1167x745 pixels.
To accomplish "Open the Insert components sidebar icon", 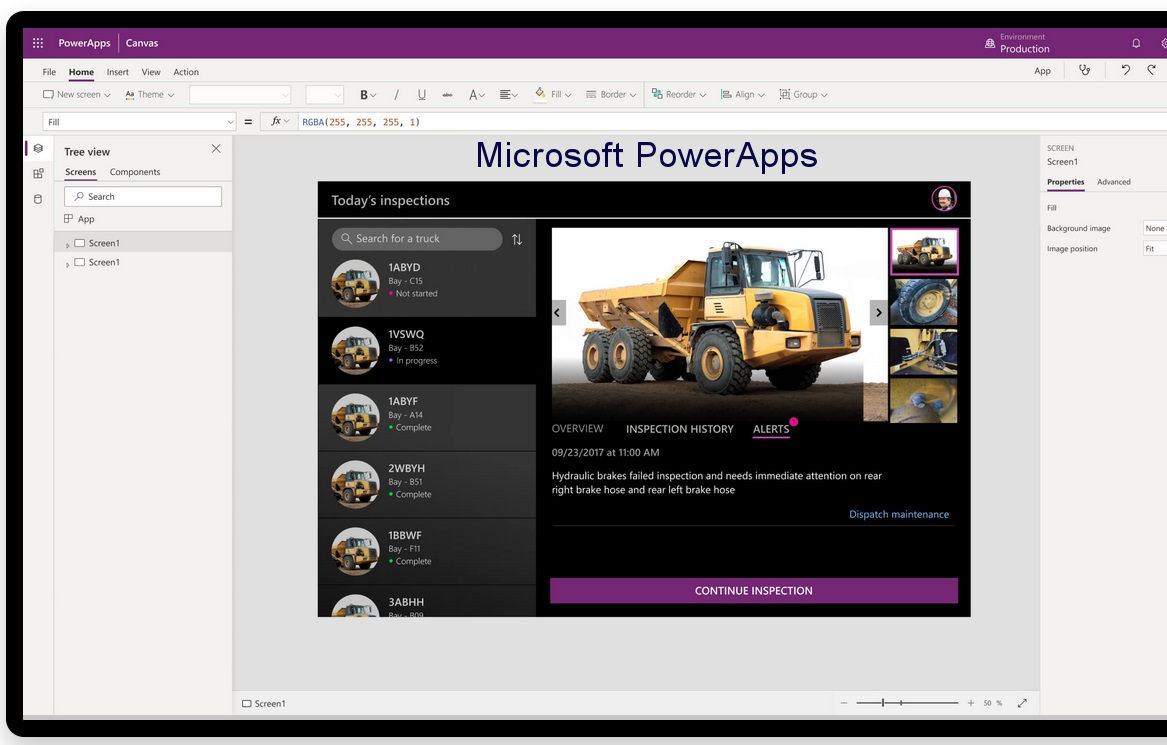I will [x=38, y=173].
